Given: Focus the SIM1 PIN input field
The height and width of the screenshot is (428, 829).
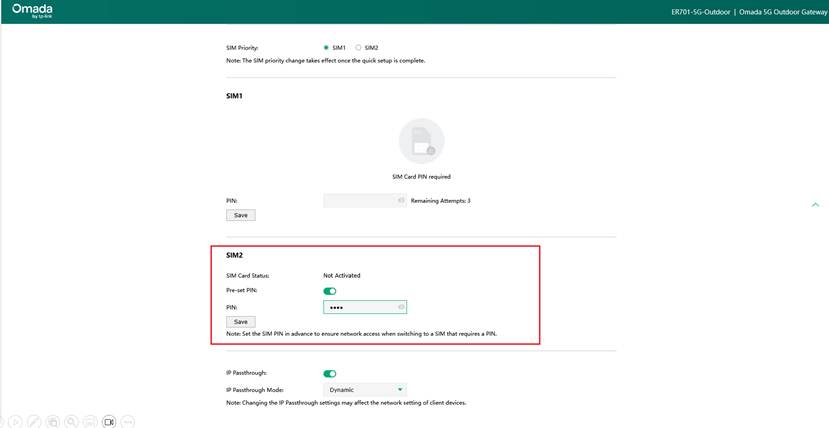Looking at the screenshot, I should (x=360, y=200).
